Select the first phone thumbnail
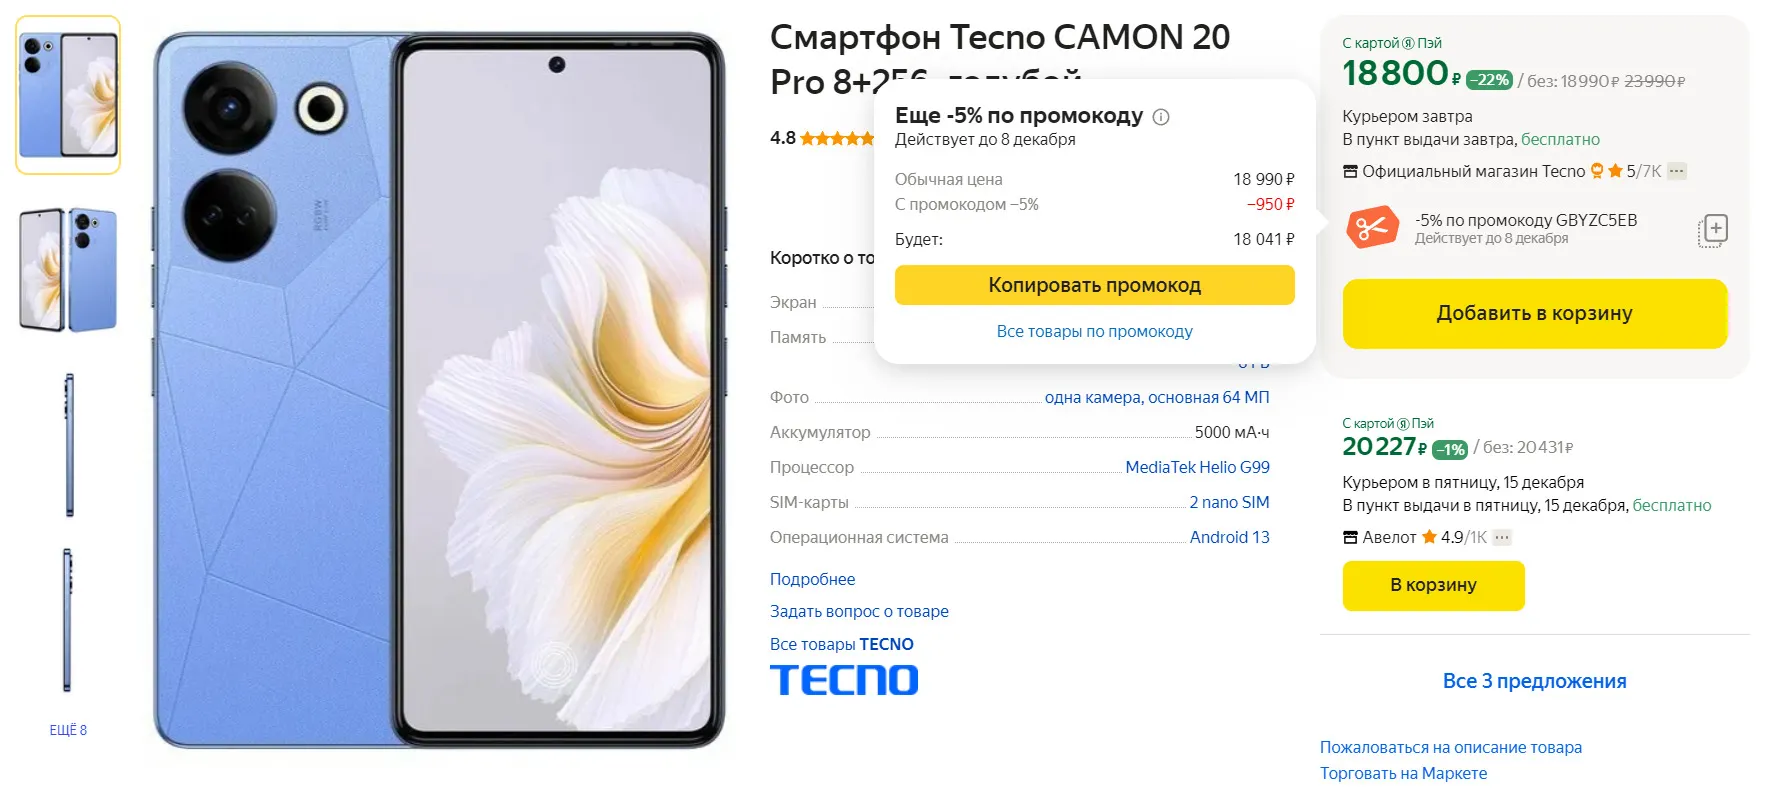The height and width of the screenshot is (808, 1772). click(68, 95)
